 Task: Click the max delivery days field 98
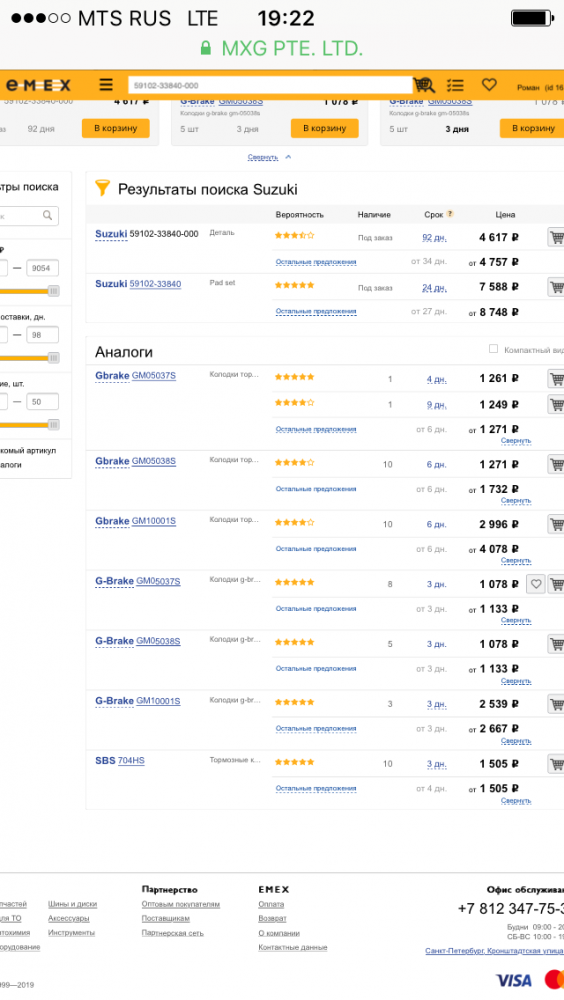click(x=42, y=335)
